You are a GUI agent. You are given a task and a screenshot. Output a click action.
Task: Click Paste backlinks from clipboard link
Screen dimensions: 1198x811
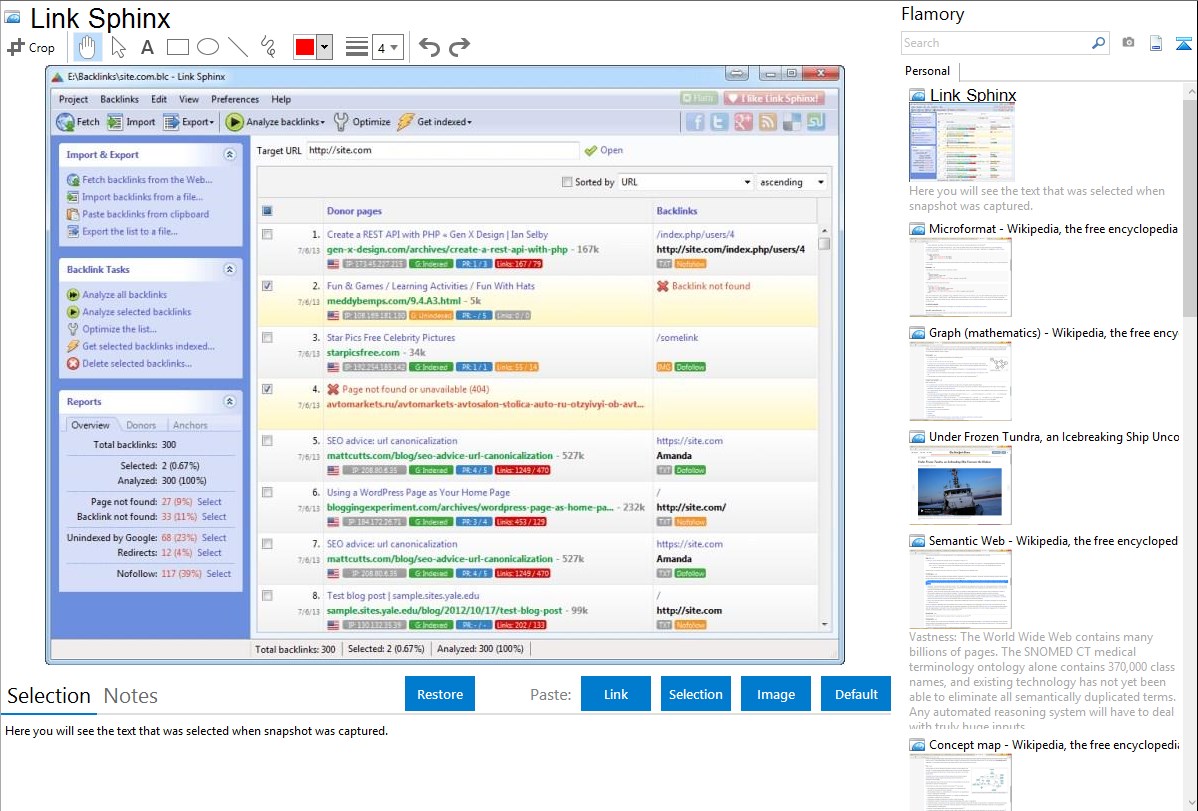145,214
